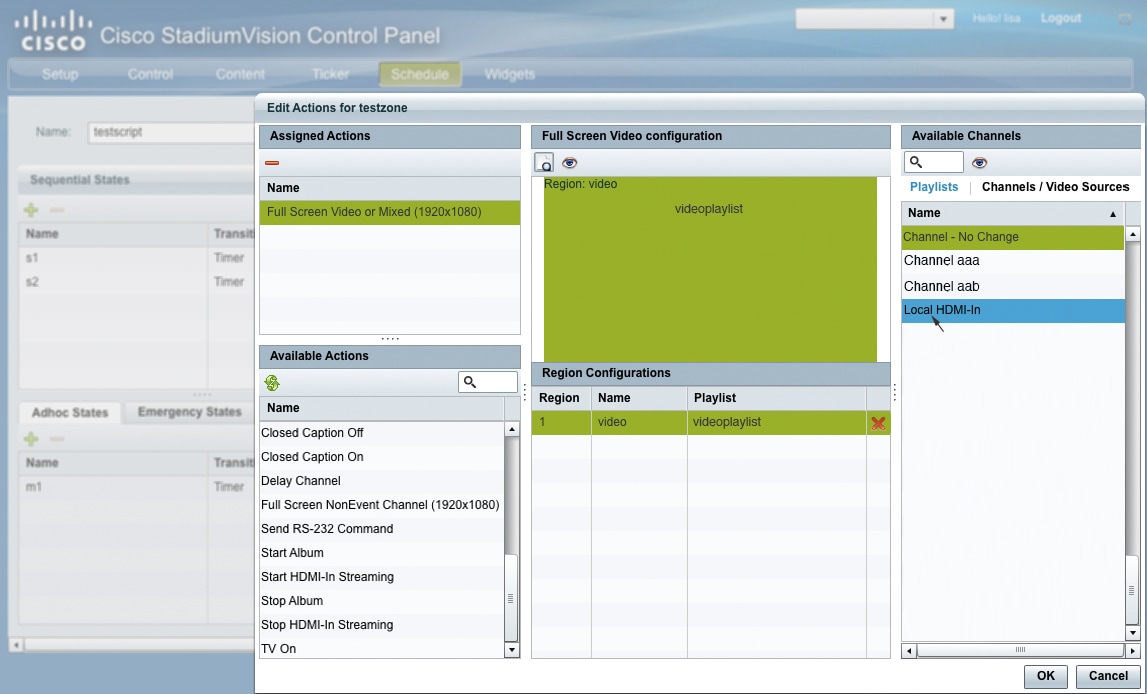
Task: Select Local HDMI-In in Available Channels
Action: pyautogui.click(x=1013, y=310)
